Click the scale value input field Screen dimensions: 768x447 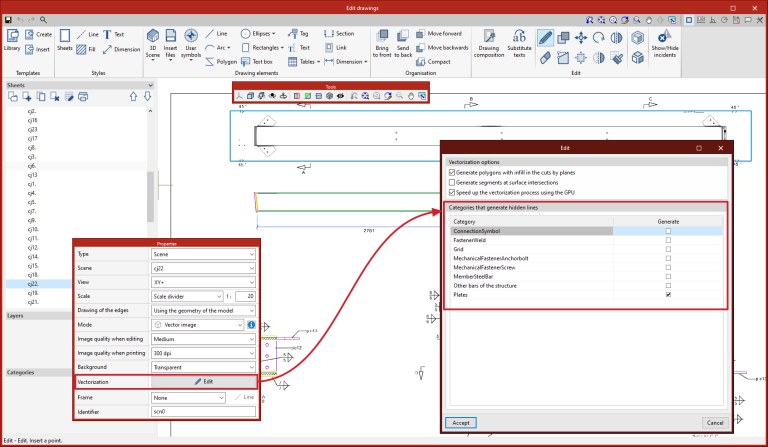tap(245, 296)
